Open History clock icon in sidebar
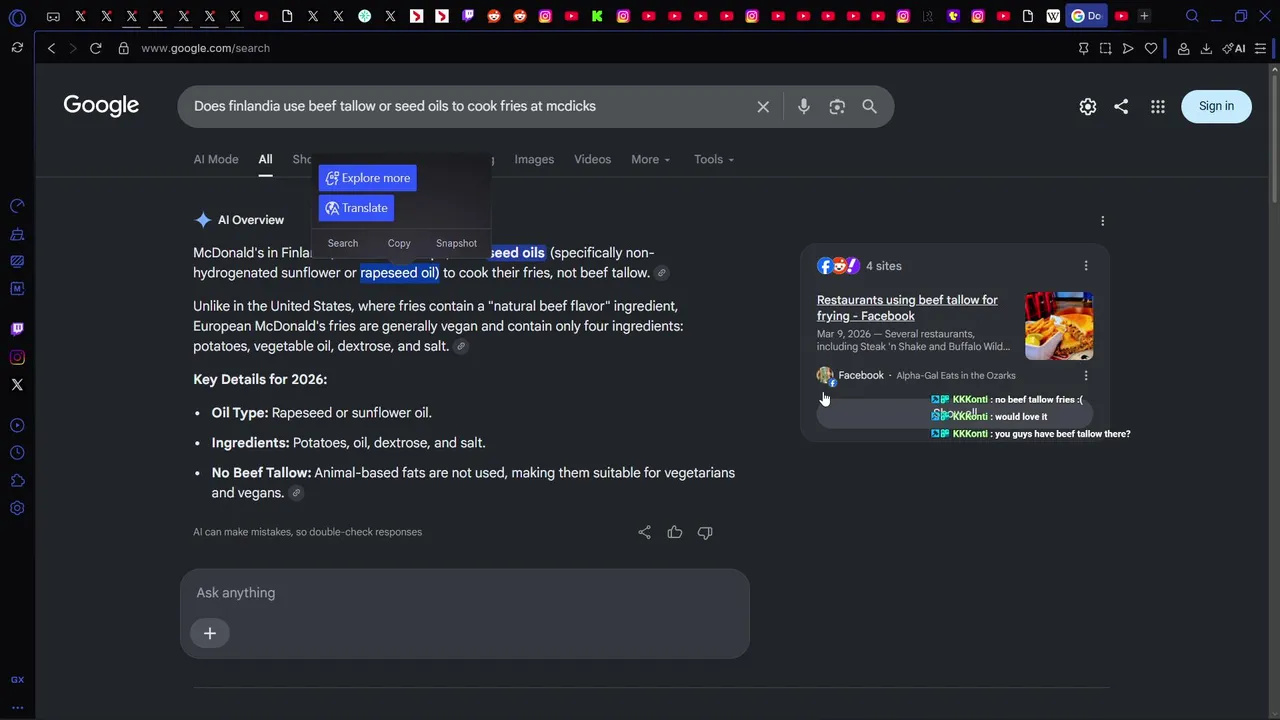Viewport: 1280px width, 720px height. click(17, 453)
